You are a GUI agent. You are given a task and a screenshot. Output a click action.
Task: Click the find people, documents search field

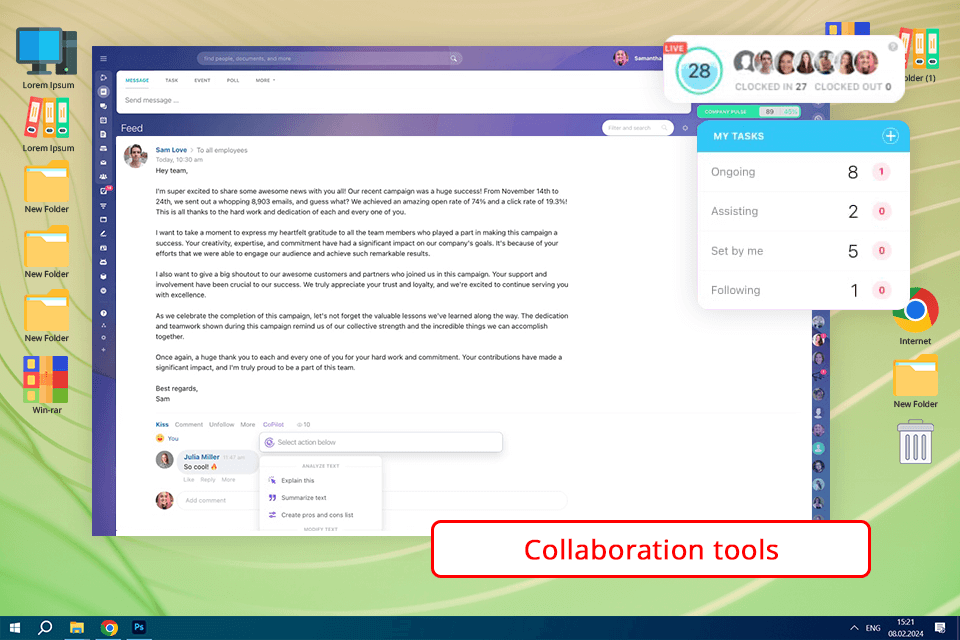tap(329, 59)
